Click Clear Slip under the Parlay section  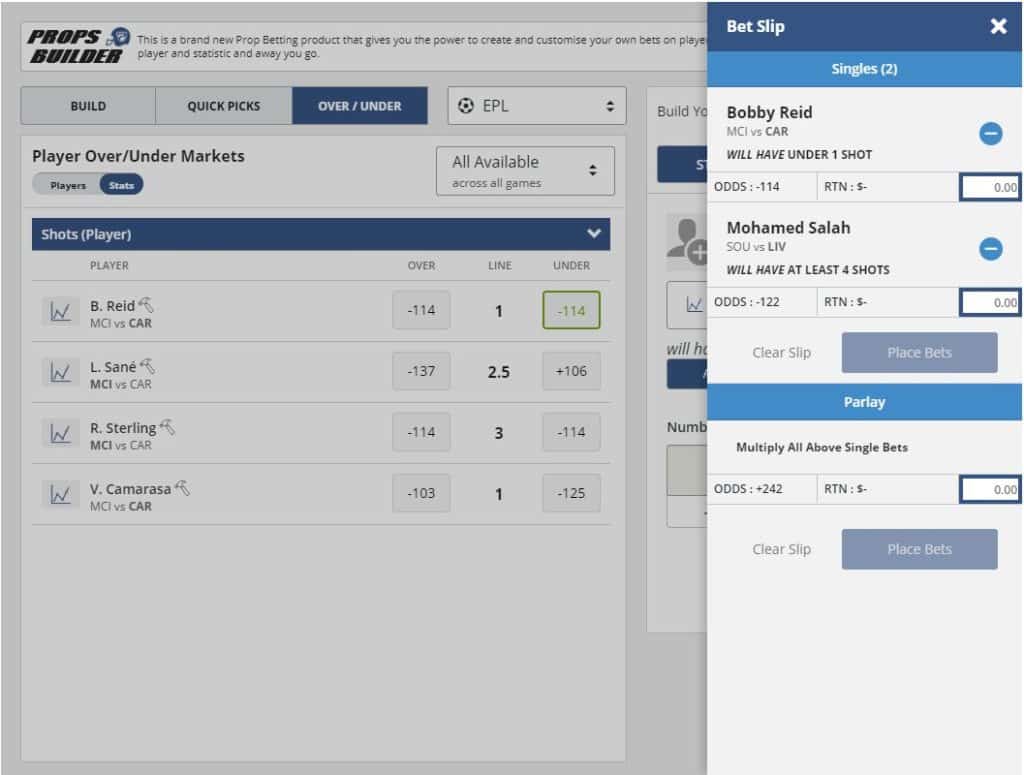click(781, 549)
